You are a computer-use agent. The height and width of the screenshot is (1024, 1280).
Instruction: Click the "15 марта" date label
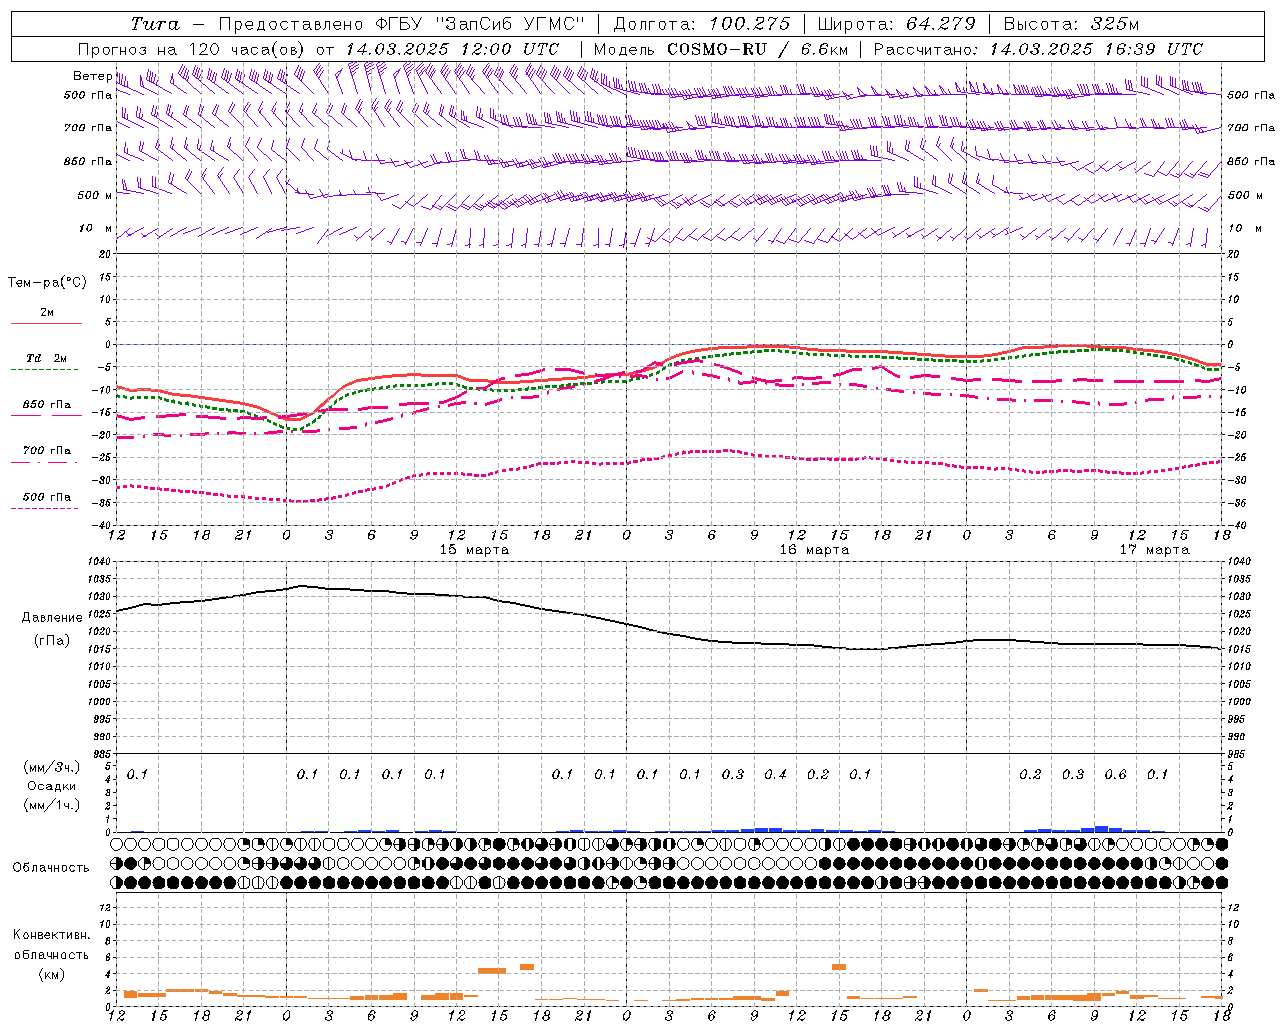474,550
